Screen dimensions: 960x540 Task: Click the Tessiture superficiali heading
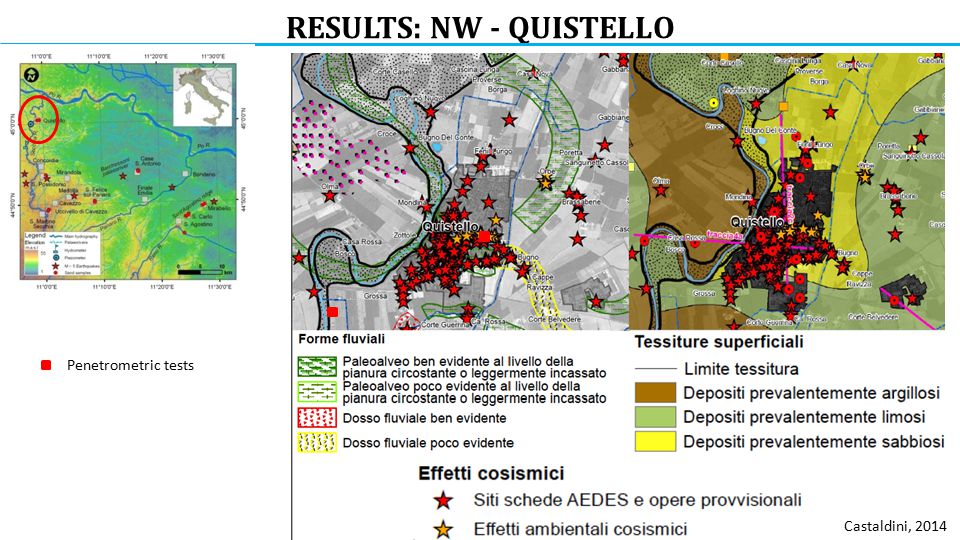[x=719, y=342]
